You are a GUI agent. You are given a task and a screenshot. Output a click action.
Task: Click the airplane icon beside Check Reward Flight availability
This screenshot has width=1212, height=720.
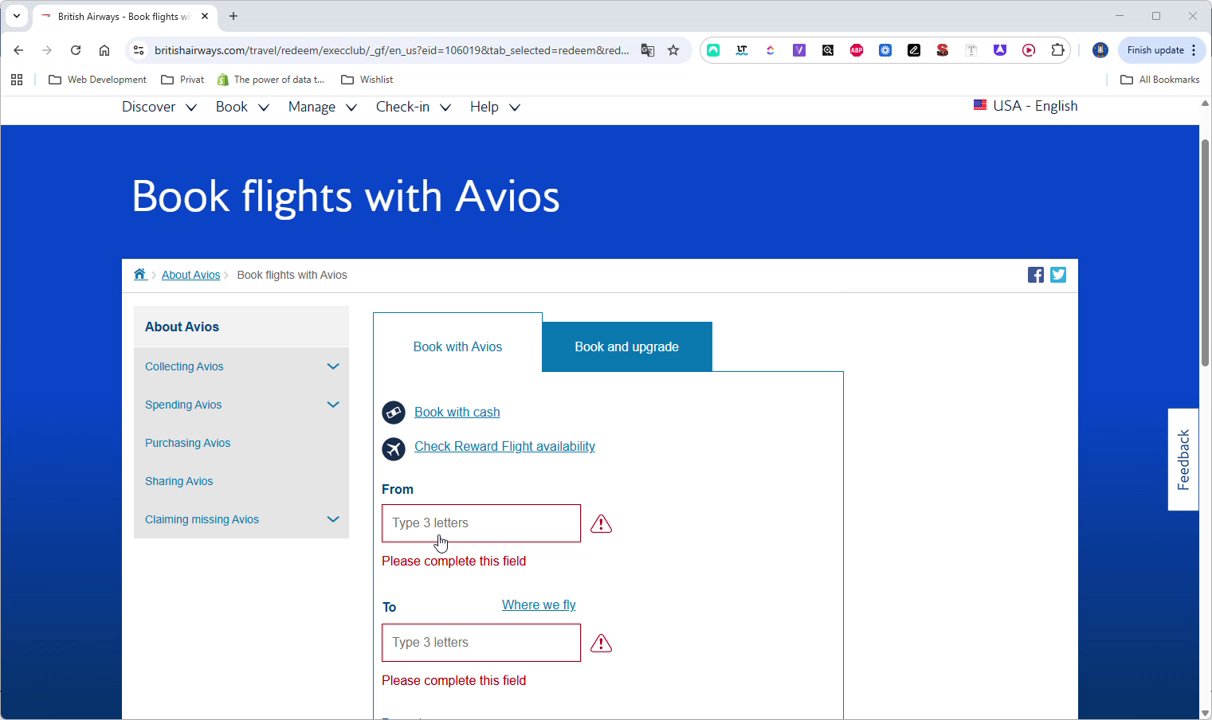[x=394, y=449]
